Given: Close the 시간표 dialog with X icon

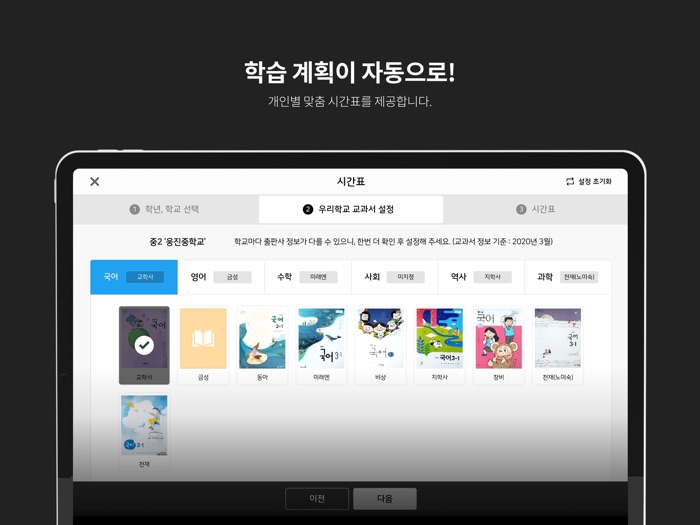Looking at the screenshot, I should click(95, 182).
